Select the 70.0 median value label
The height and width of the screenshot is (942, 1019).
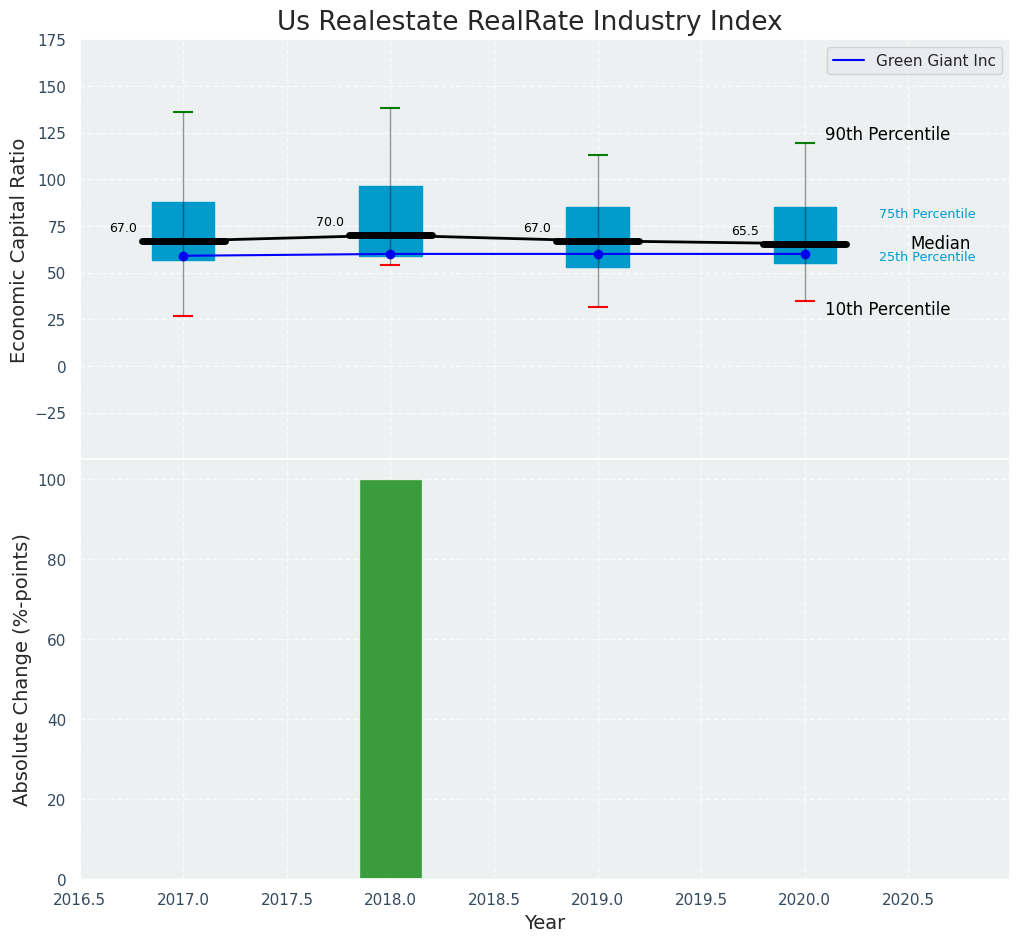tap(330, 222)
